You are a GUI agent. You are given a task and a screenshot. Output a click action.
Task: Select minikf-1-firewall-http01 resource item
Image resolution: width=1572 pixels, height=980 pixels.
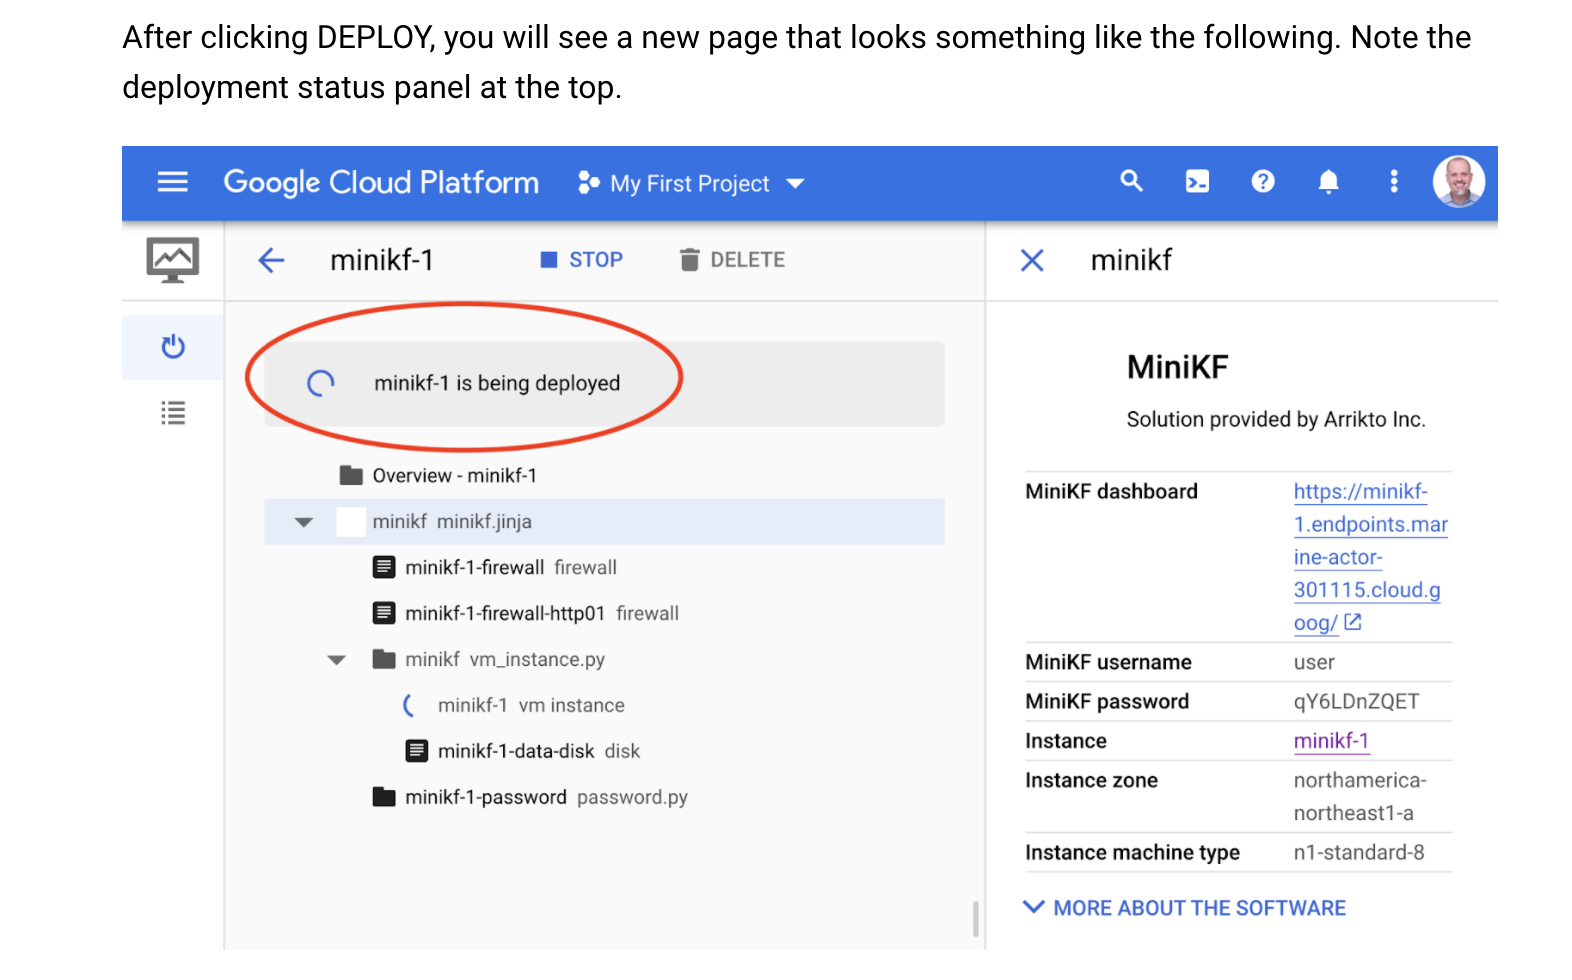coord(505,614)
